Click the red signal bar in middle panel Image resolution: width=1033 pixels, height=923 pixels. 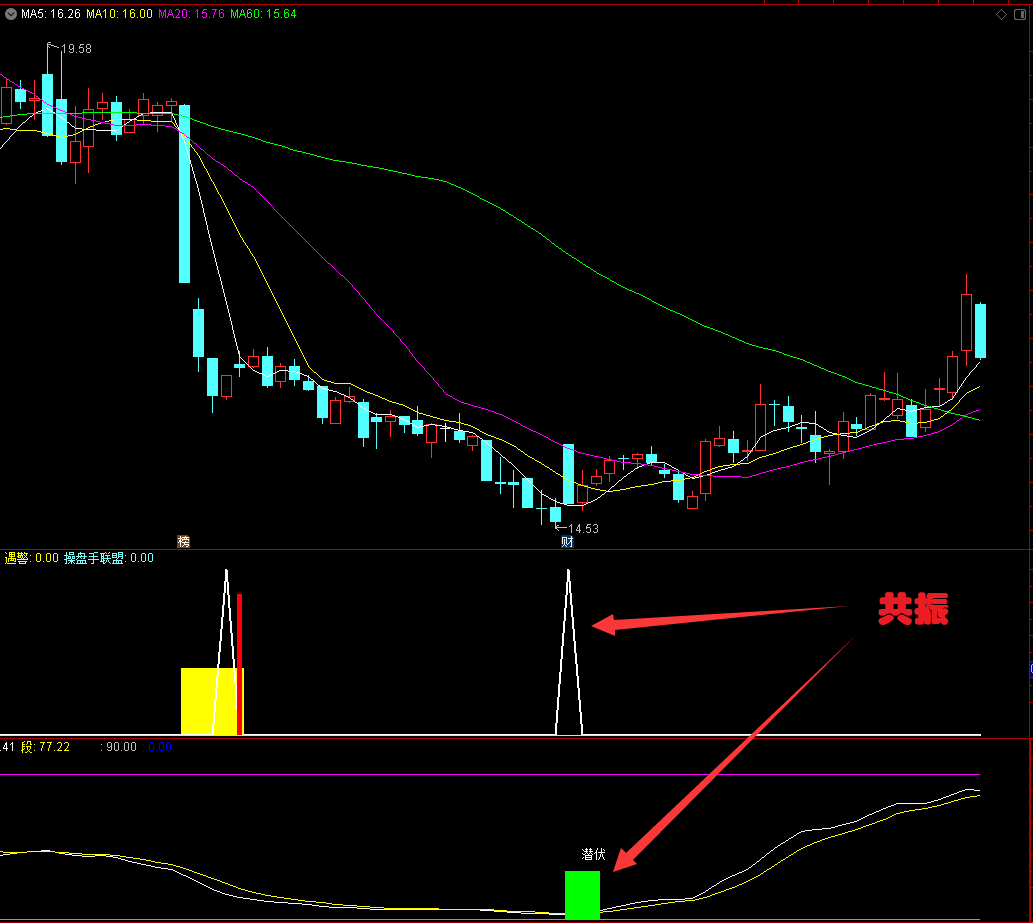pos(240,664)
